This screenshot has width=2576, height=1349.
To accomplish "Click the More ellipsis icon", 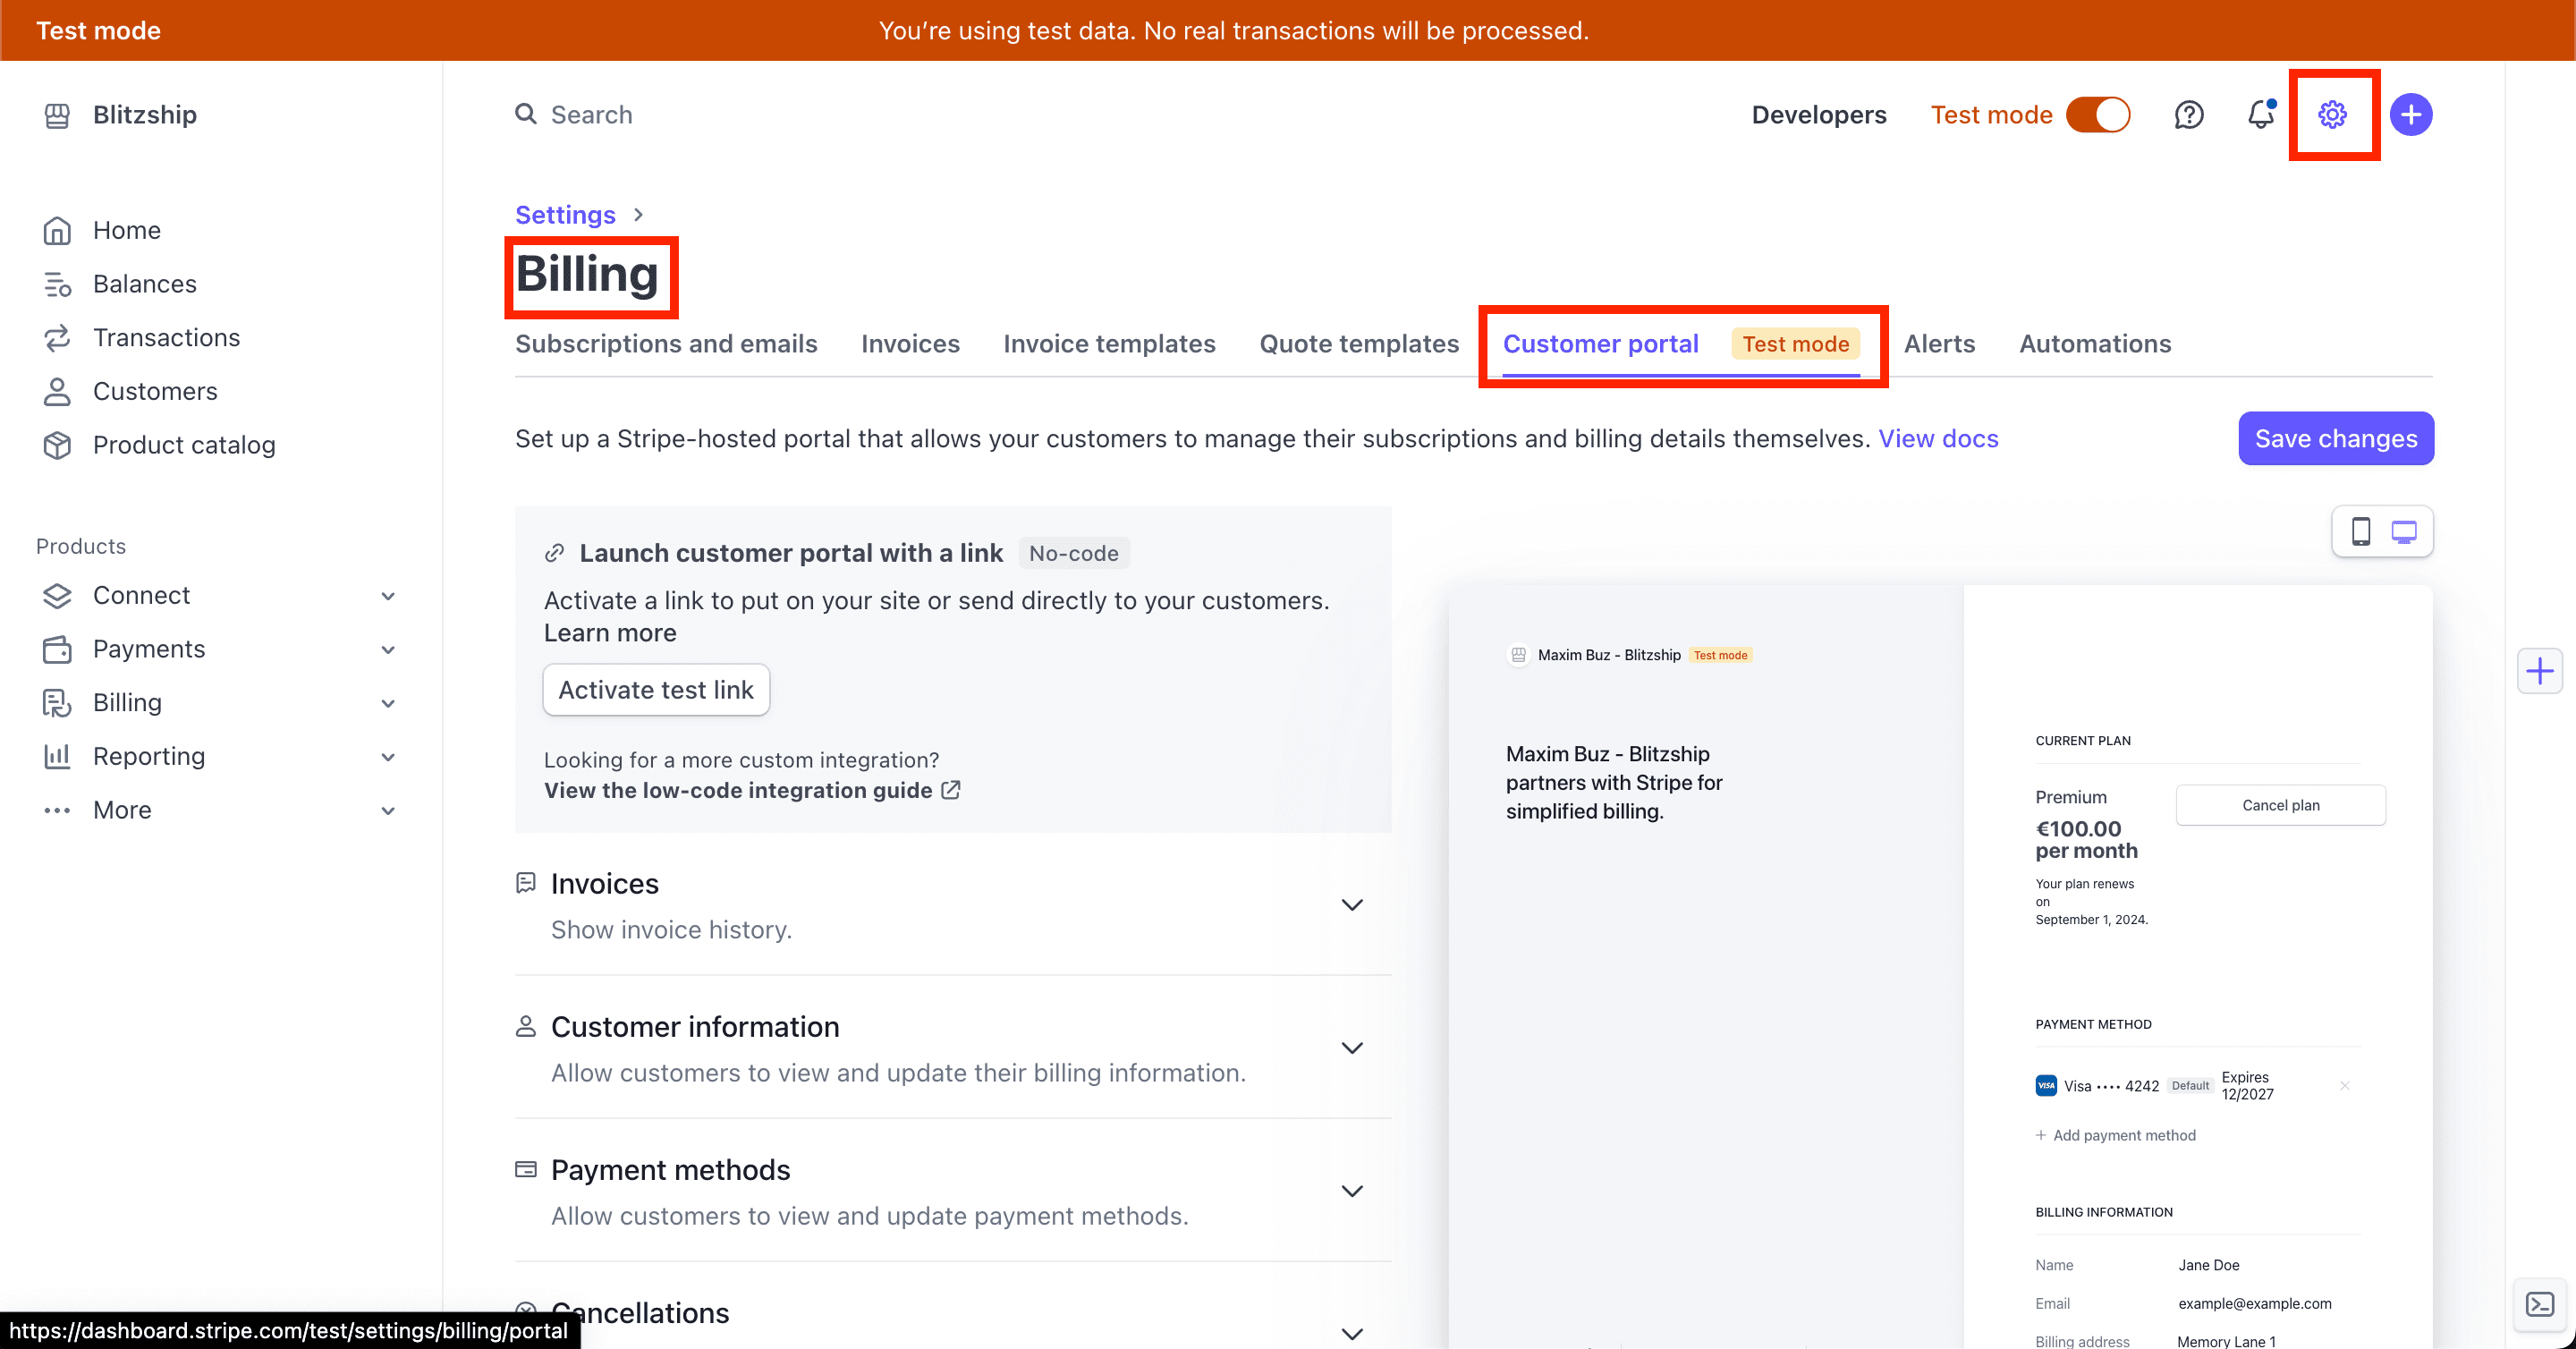I will 57,810.
